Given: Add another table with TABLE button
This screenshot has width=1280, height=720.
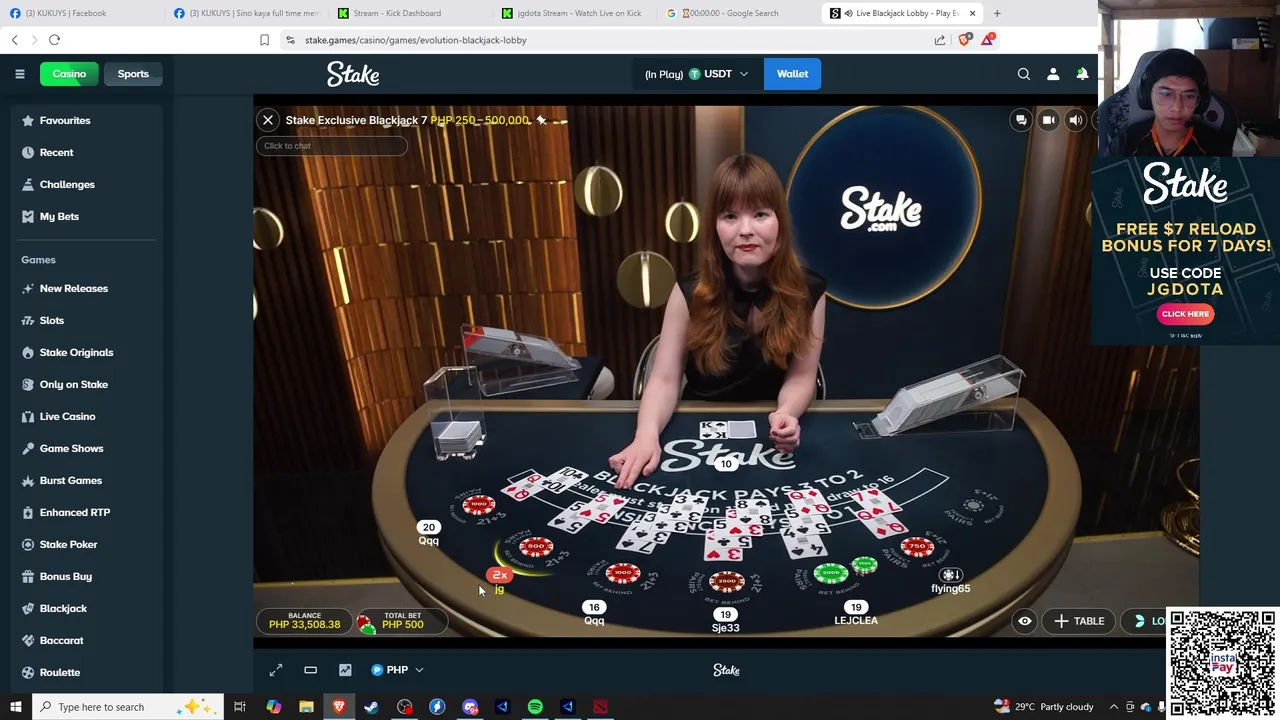Looking at the screenshot, I should click(x=1079, y=621).
